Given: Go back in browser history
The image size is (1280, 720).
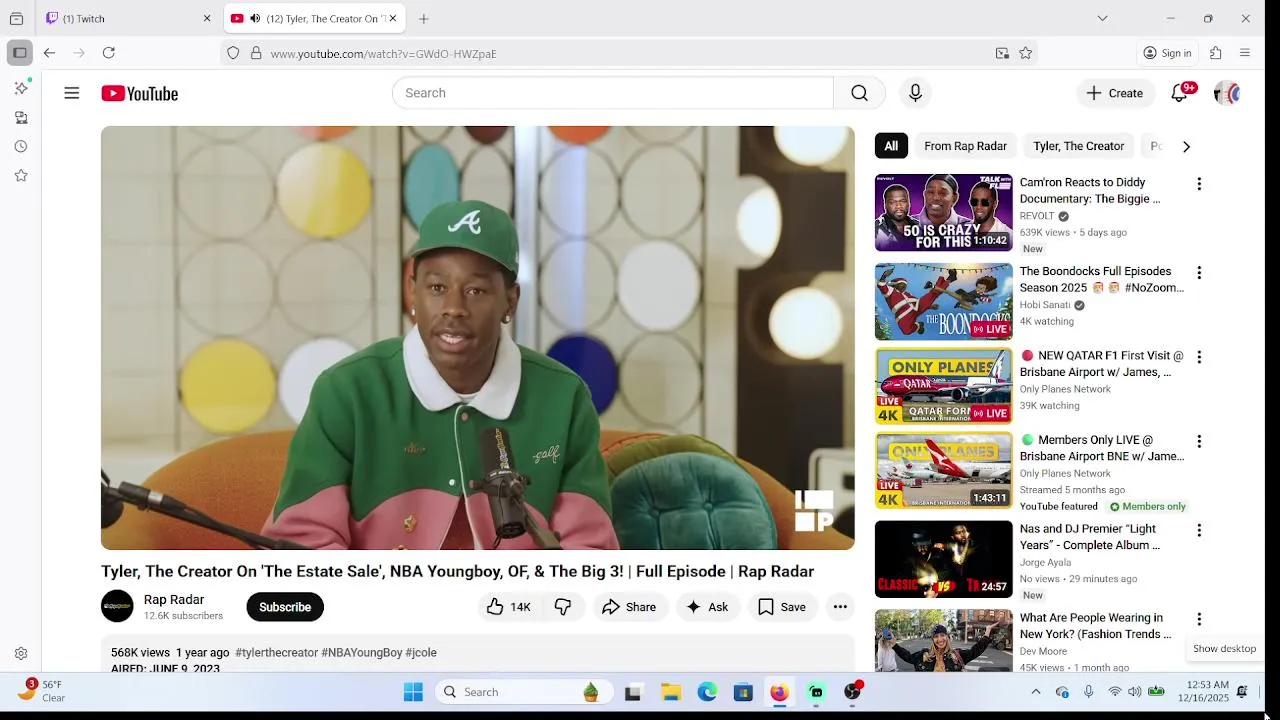Looking at the screenshot, I should (49, 53).
